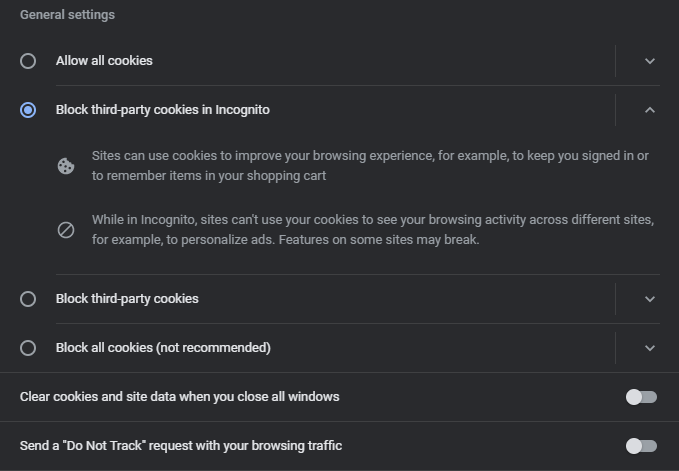
Task: Click the cookie icon beside the sites description
Action: [66, 166]
